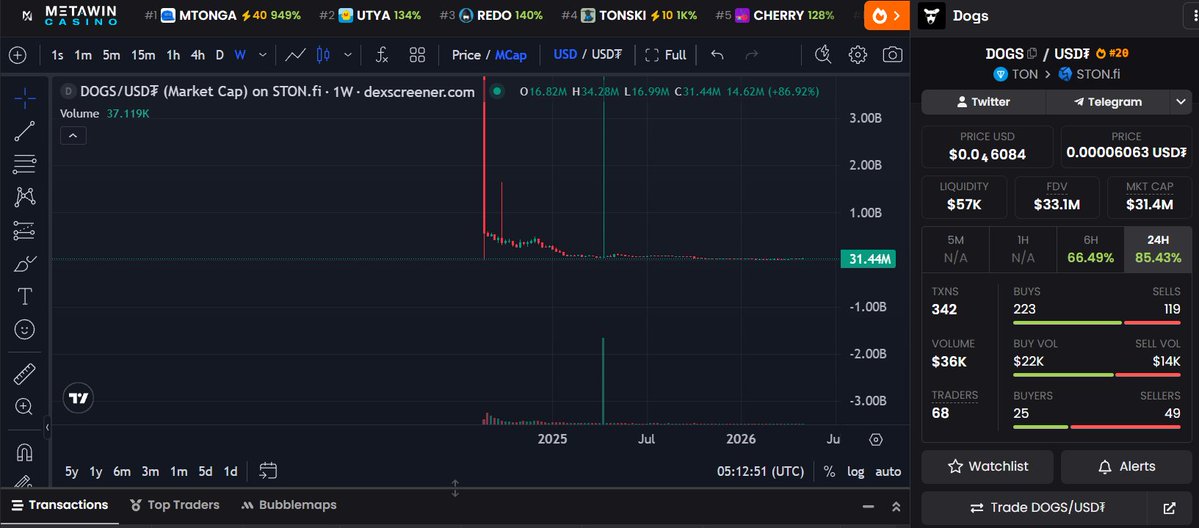
Task: Select the 24H stats tab
Action: coord(1158,249)
